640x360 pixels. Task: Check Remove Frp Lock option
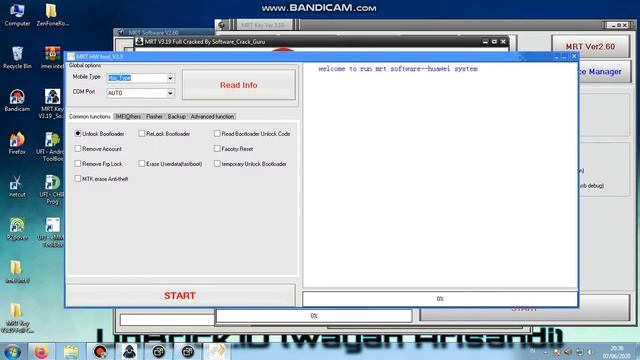[x=78, y=164]
